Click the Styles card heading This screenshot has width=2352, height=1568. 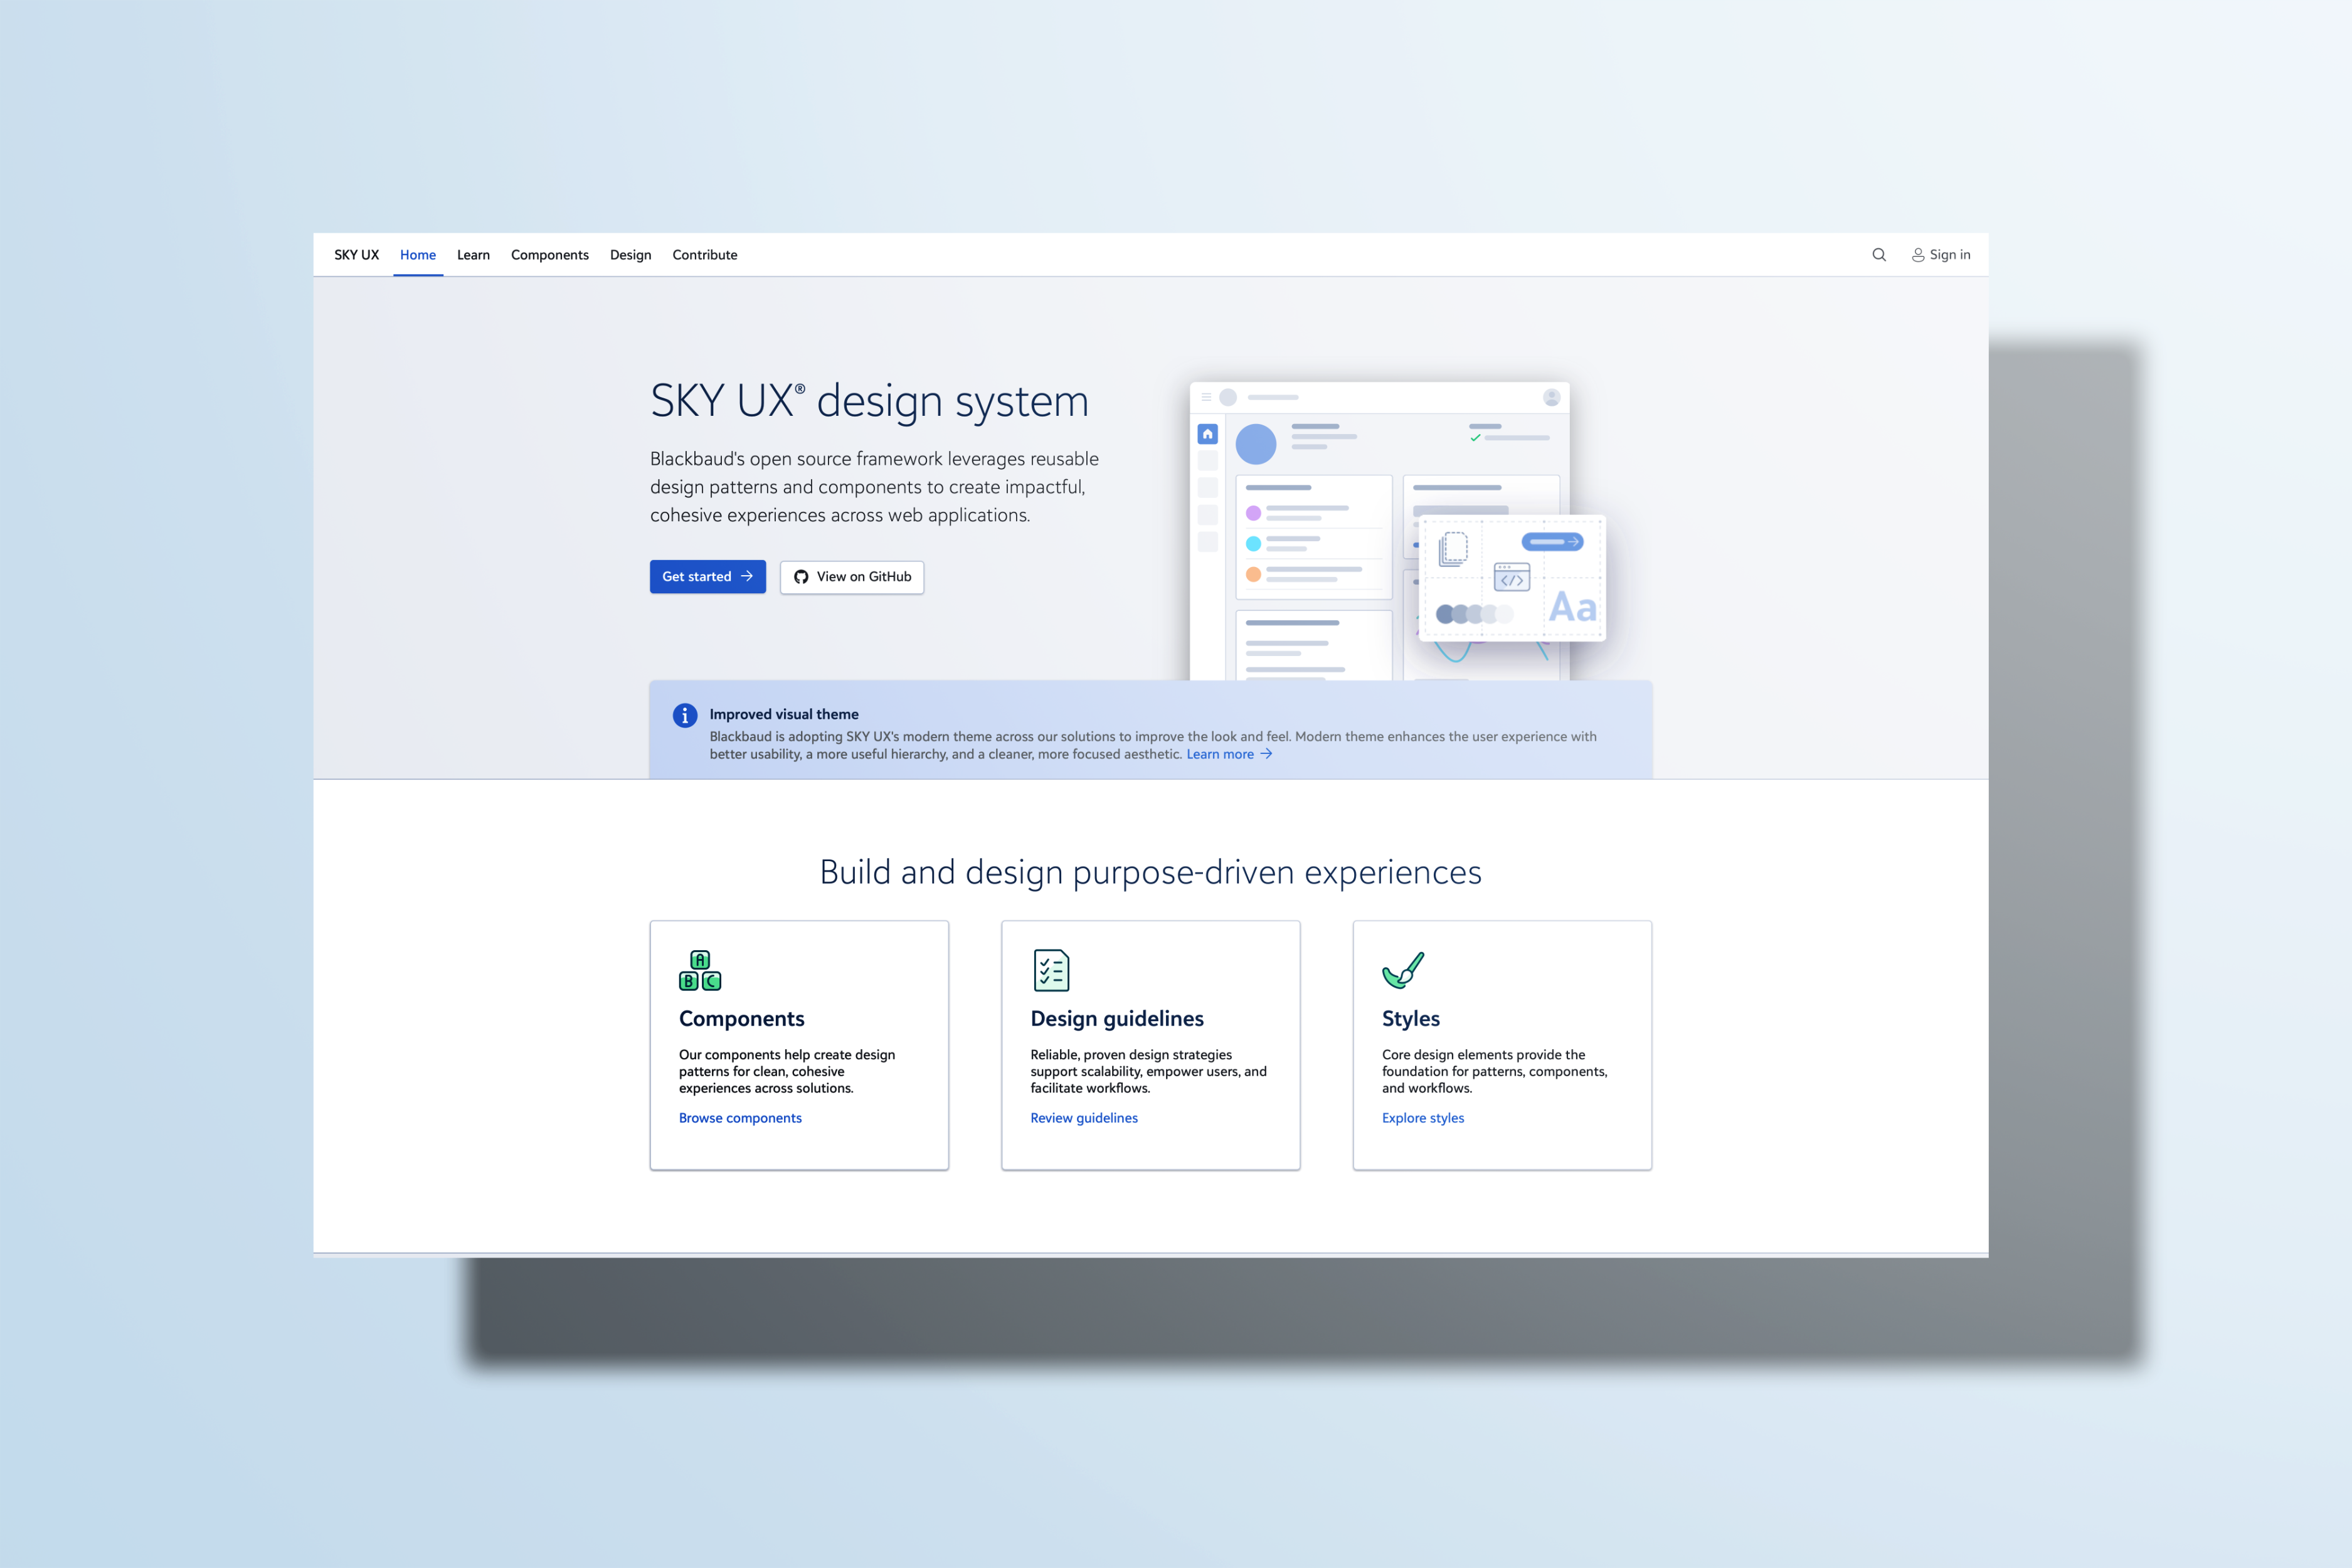[x=1411, y=1019]
